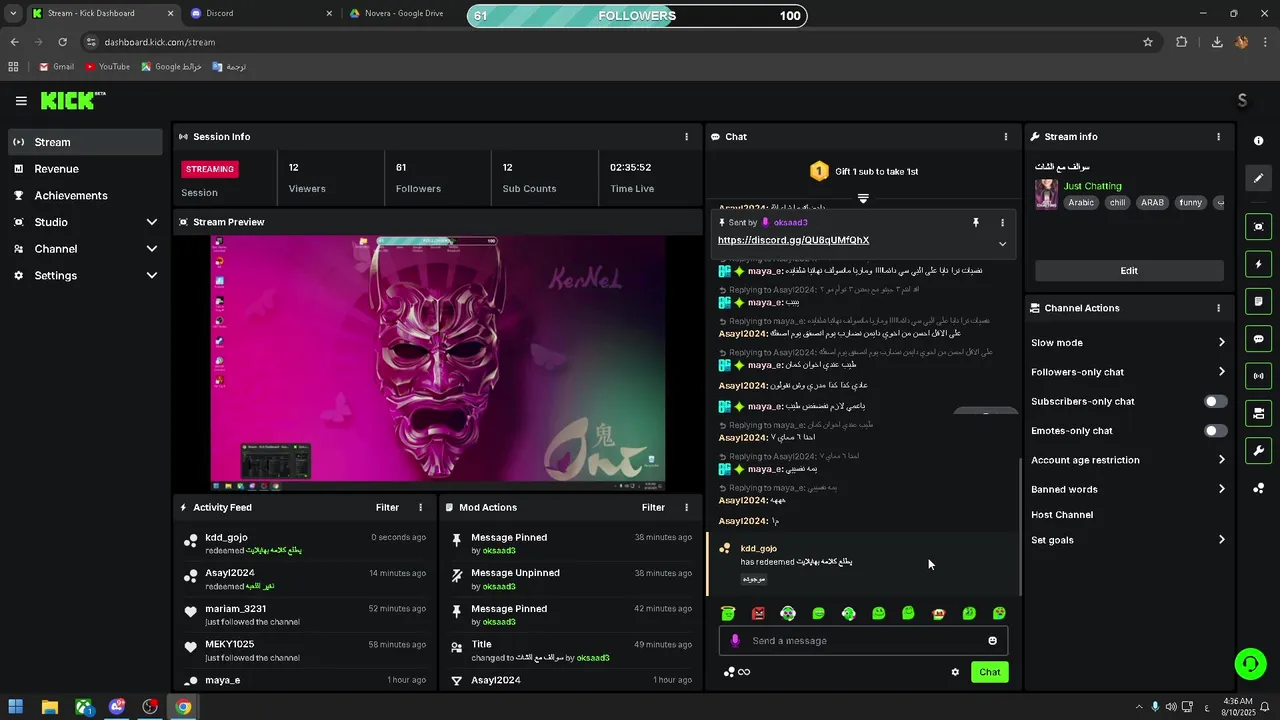
Task: Click the pencil edit icon in the right rail
Action: [x=1259, y=178]
